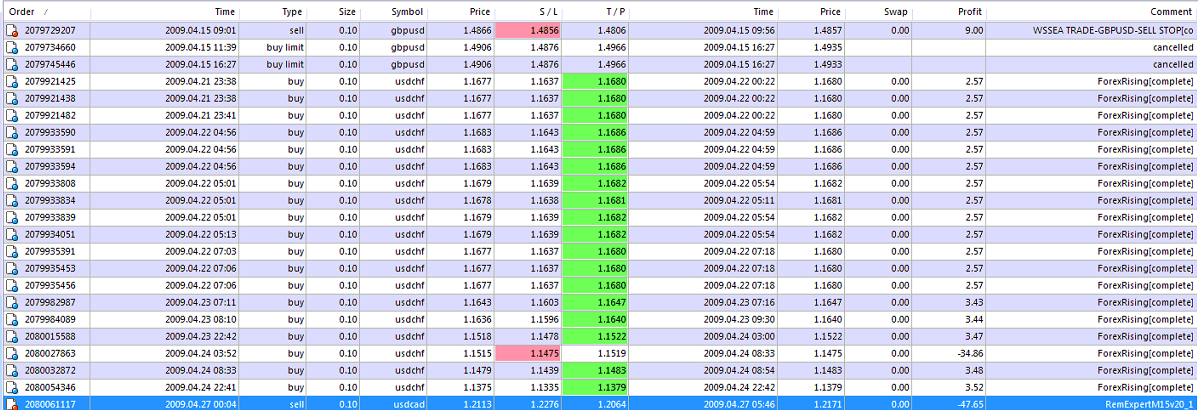Click the close time 2009.04.27 05:46
This screenshot has height=410, width=1198.
pos(739,404)
